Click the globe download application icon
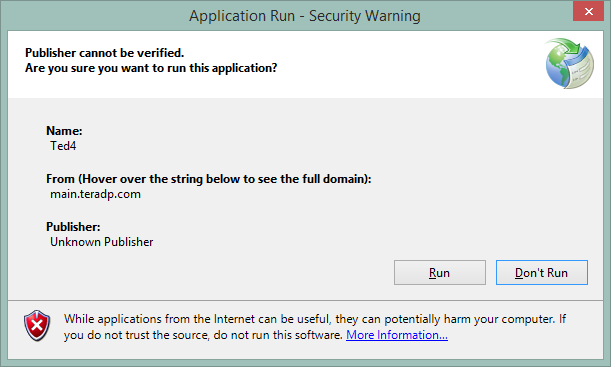 (569, 63)
